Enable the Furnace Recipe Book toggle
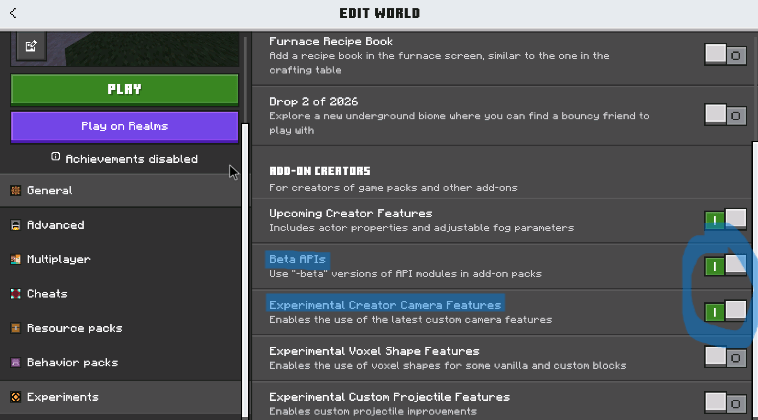Screen dimensions: 758x420 [x=725, y=55]
